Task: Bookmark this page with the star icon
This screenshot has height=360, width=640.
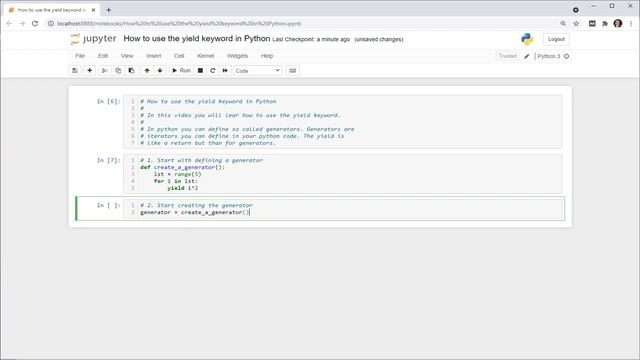Action: click(x=576, y=24)
